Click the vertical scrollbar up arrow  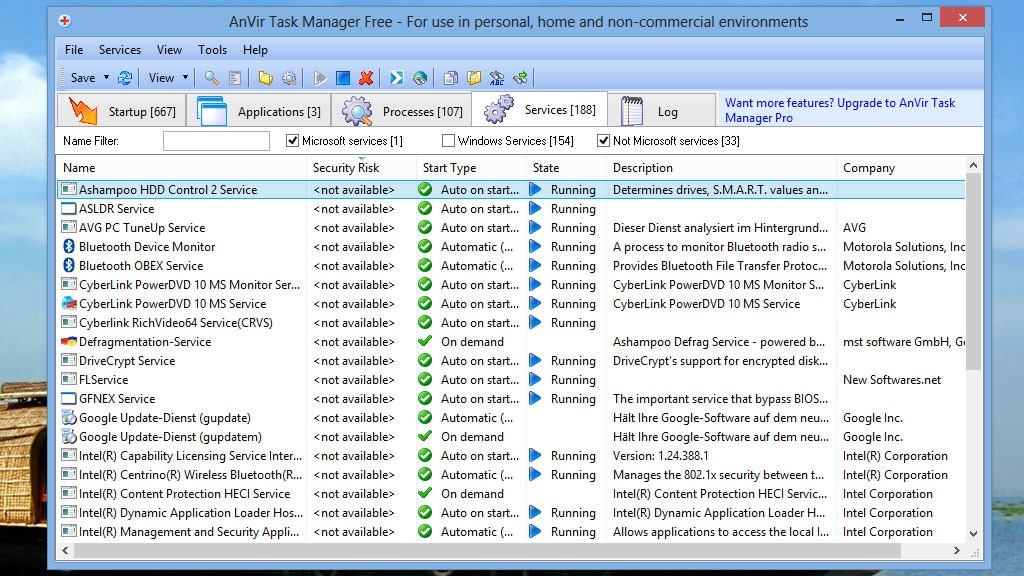(x=973, y=165)
